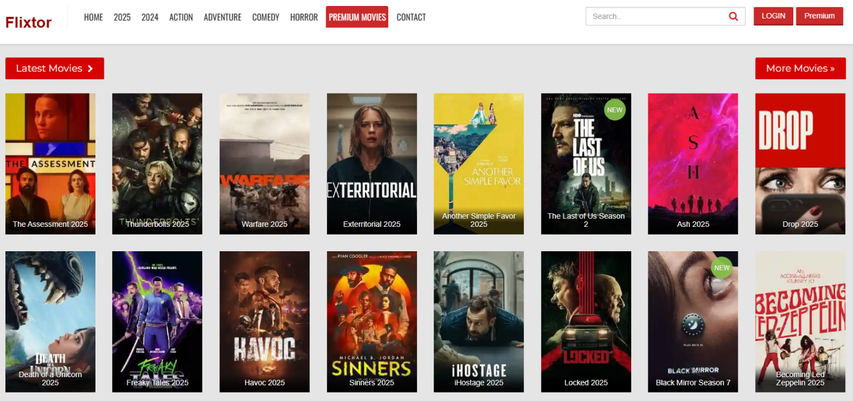Open Becoming Led Zeppelin 2025 poster
The height and width of the screenshot is (401, 853).
click(800, 322)
